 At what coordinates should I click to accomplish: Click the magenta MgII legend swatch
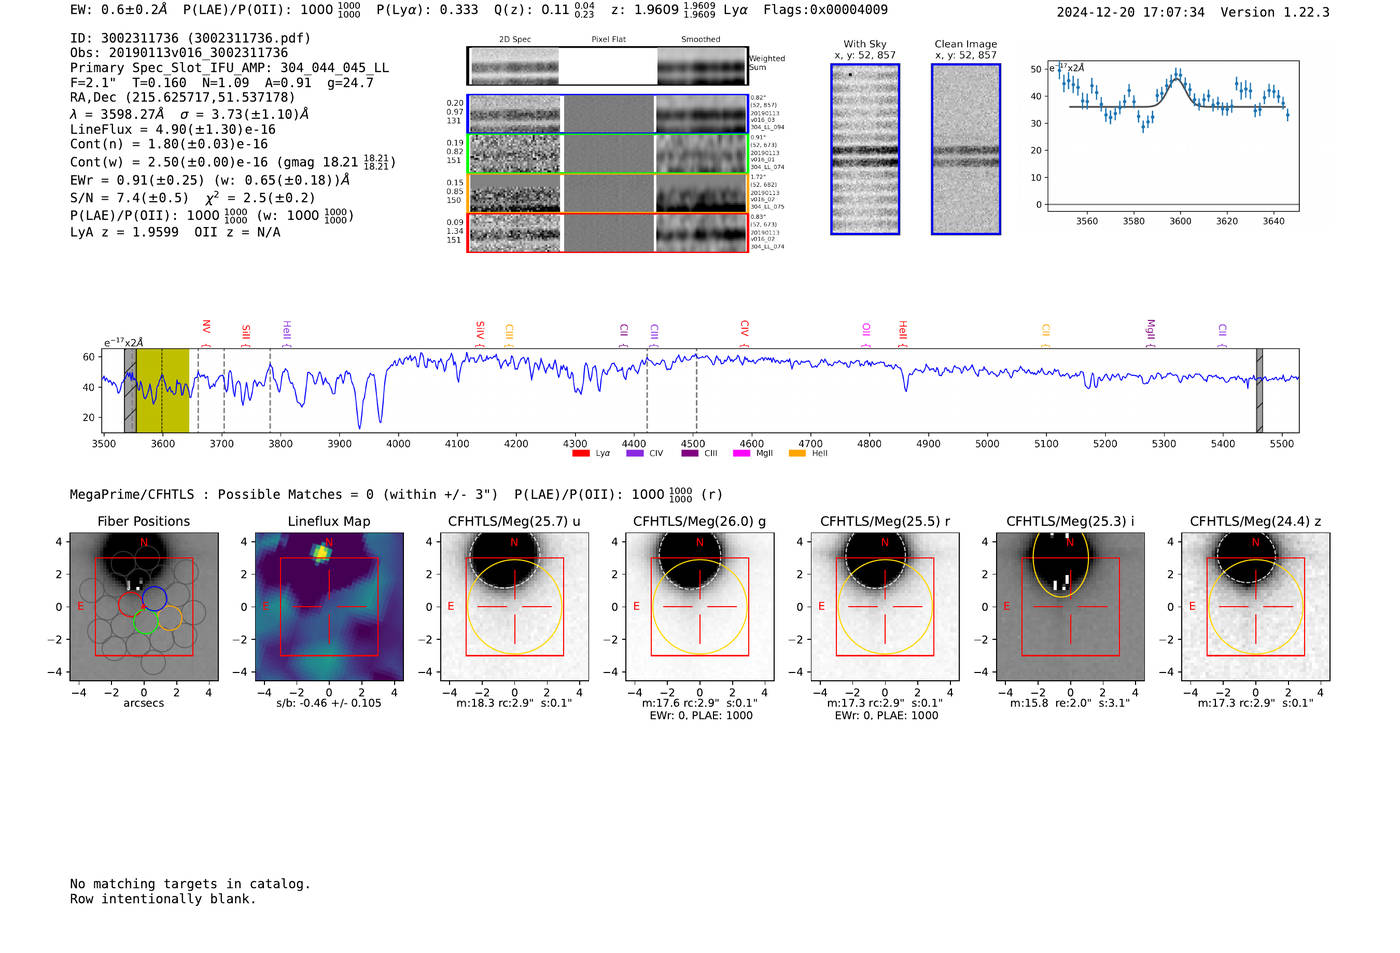[x=741, y=453]
